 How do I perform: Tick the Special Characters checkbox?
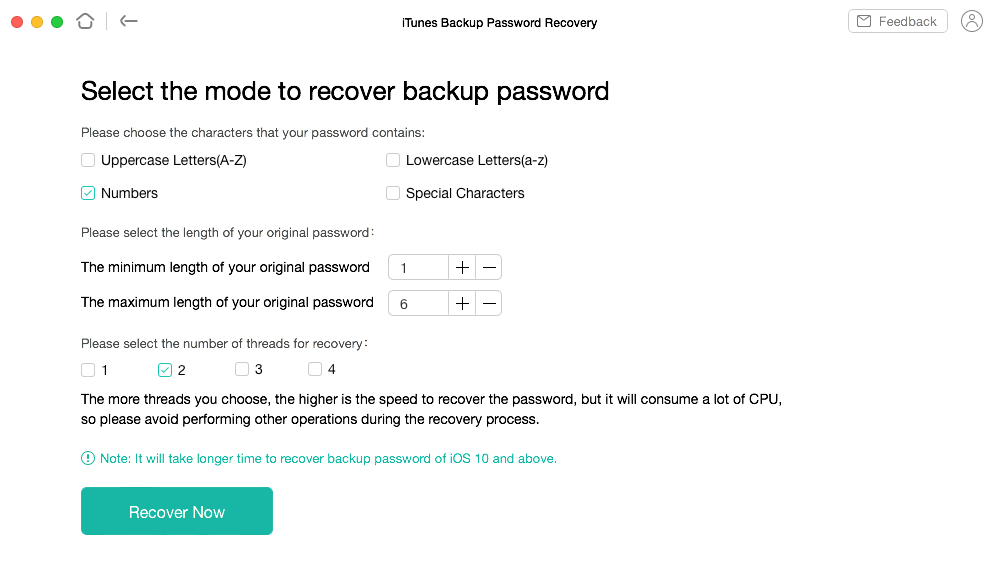pos(393,193)
